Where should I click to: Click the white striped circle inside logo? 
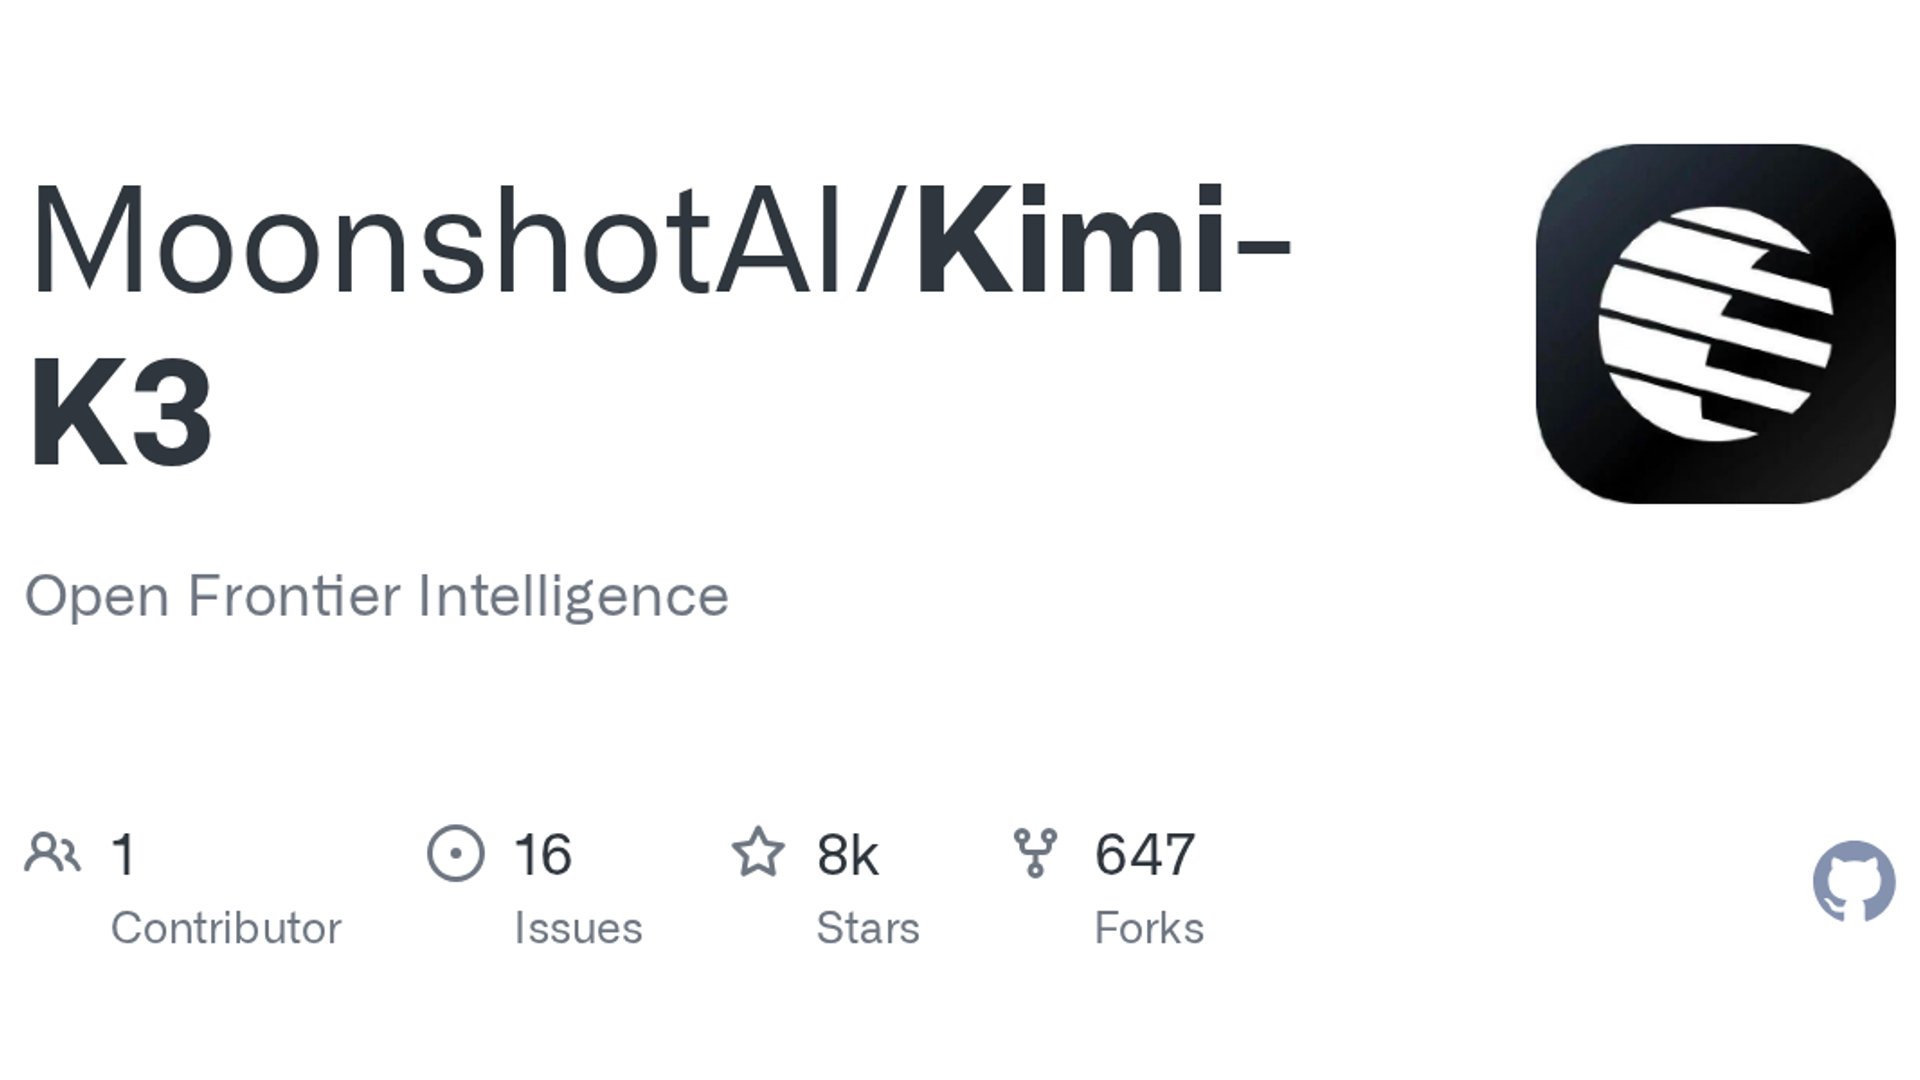tap(1715, 323)
